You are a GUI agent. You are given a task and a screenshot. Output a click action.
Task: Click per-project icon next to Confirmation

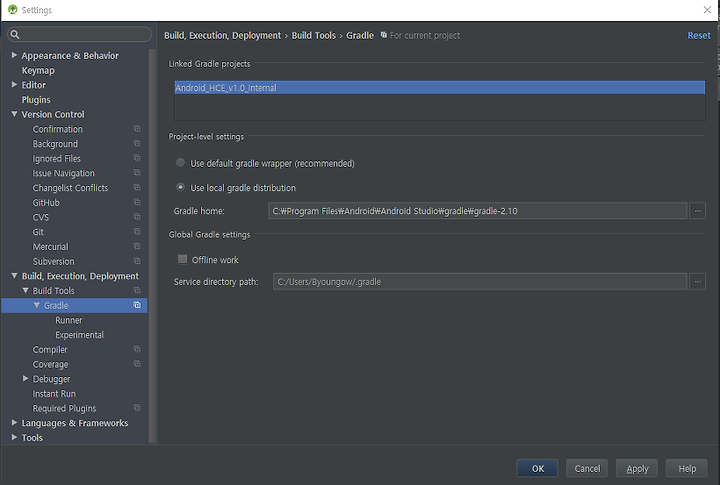[137, 129]
